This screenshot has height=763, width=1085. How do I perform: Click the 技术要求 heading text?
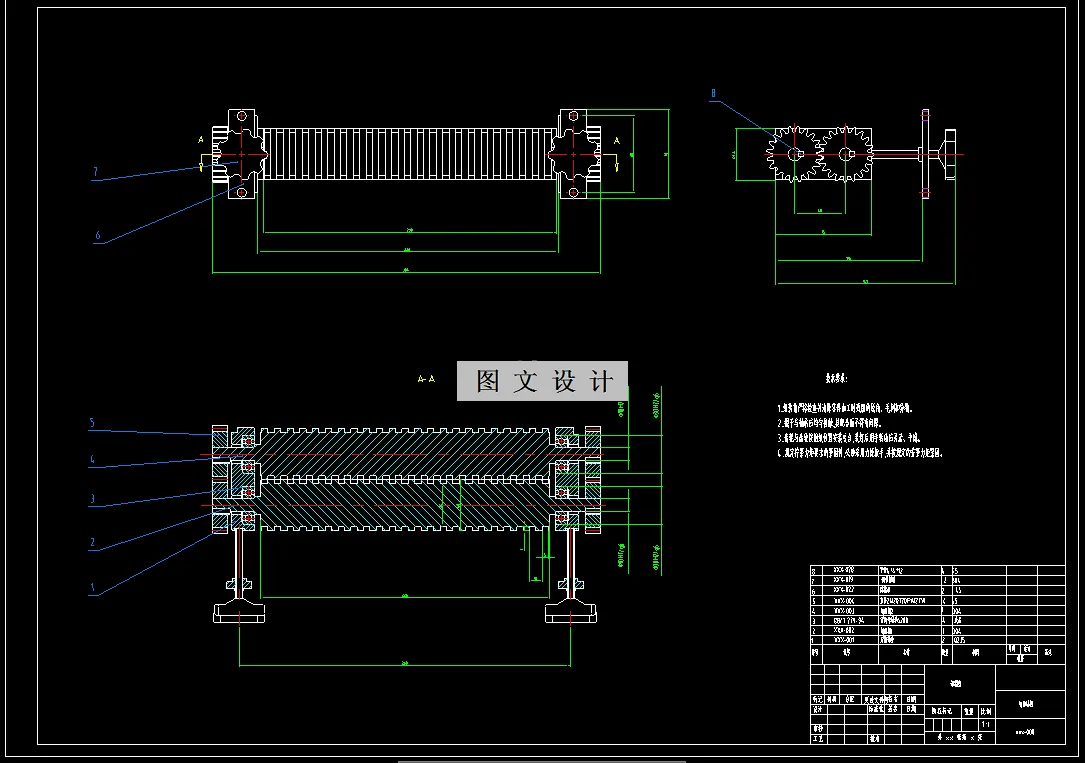tap(836, 378)
